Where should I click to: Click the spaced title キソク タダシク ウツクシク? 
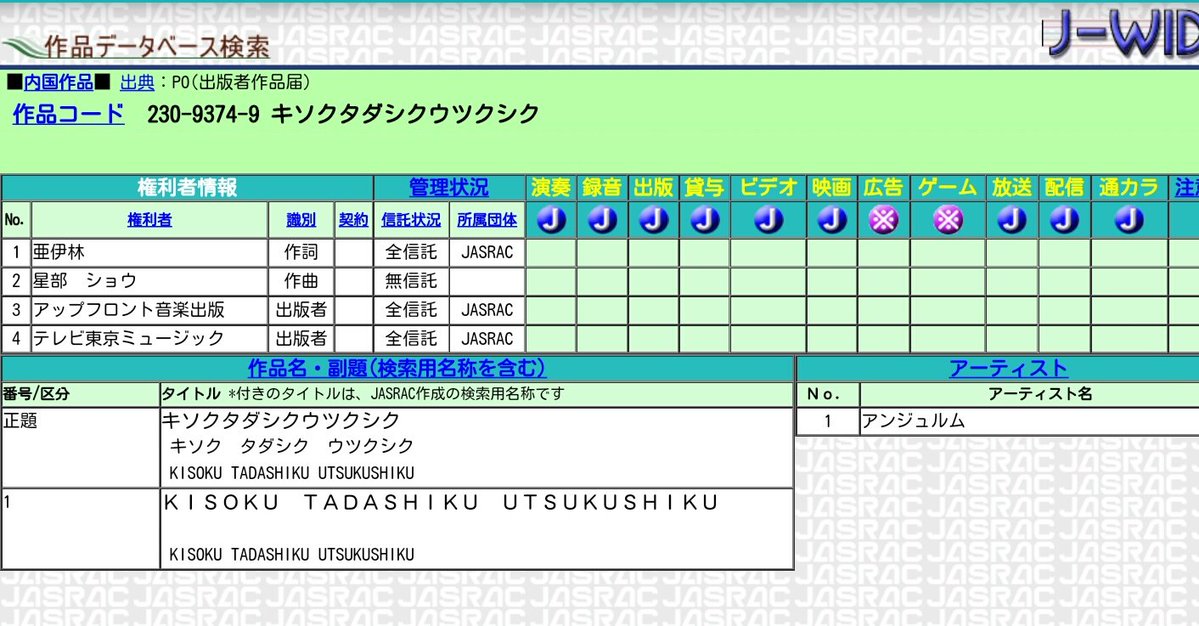pyautogui.click(x=291, y=446)
